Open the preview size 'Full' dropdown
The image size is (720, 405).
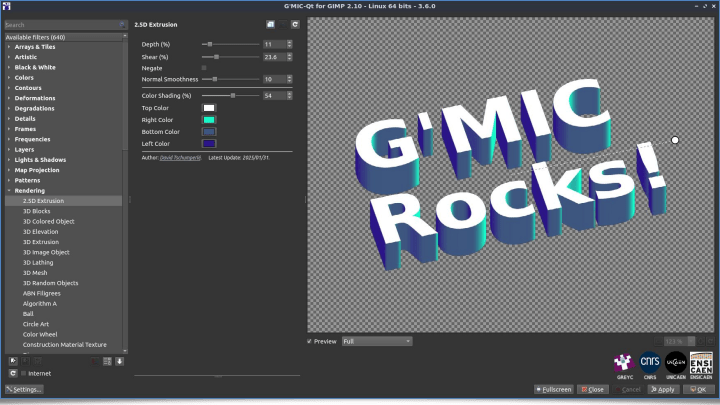tap(377, 341)
